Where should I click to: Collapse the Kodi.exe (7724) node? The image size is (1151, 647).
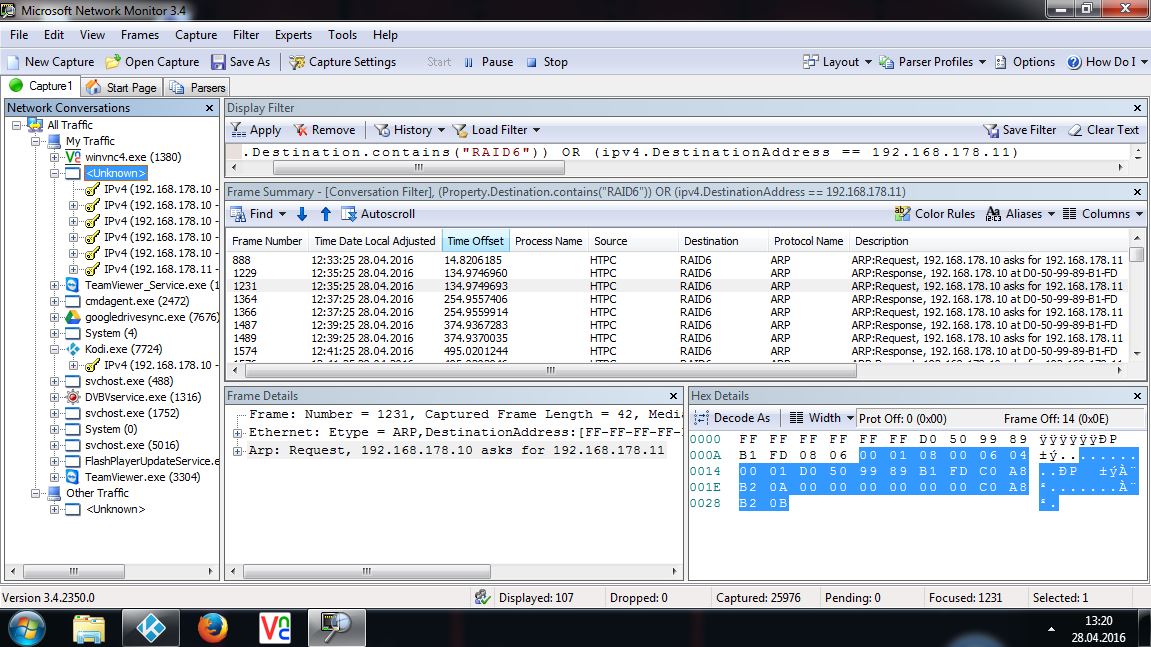click(54, 350)
